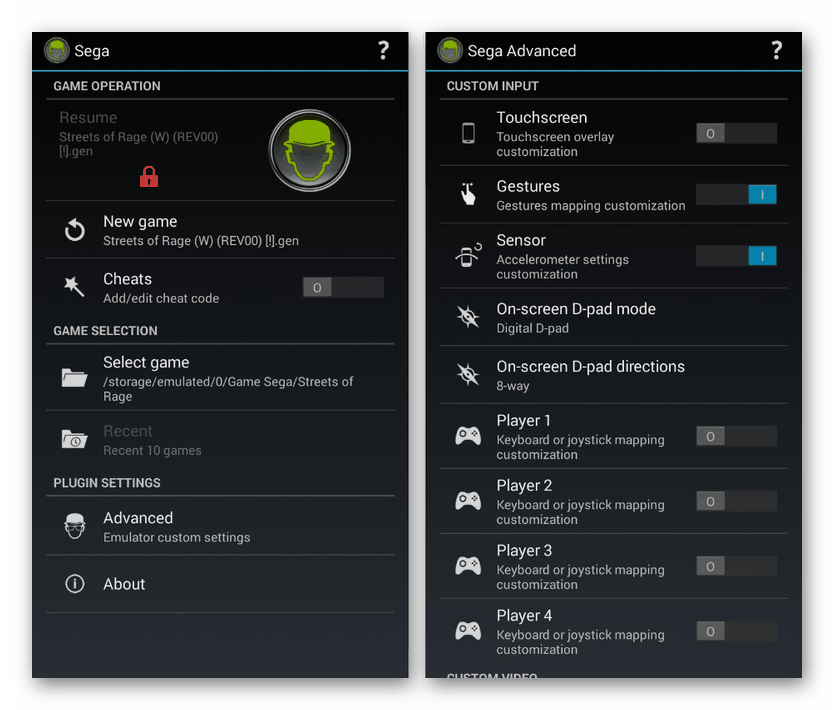The image size is (834, 710).
Task: Enable the Player 4 mapping switch
Action: pyautogui.click(x=737, y=631)
